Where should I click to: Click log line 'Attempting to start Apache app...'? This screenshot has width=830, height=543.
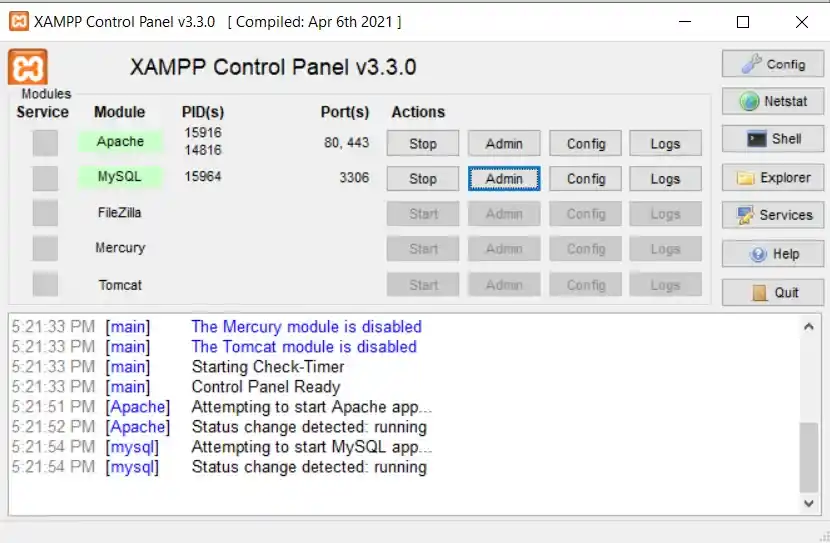tap(312, 407)
